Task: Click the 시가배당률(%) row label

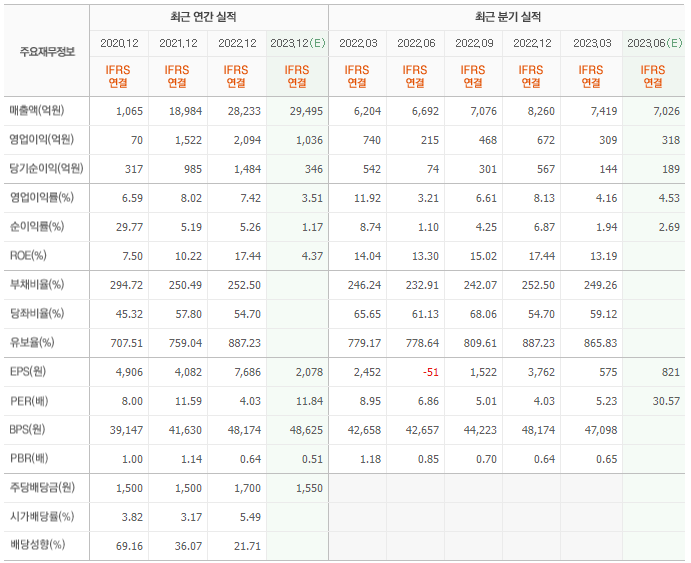Action: pyautogui.click(x=42, y=516)
